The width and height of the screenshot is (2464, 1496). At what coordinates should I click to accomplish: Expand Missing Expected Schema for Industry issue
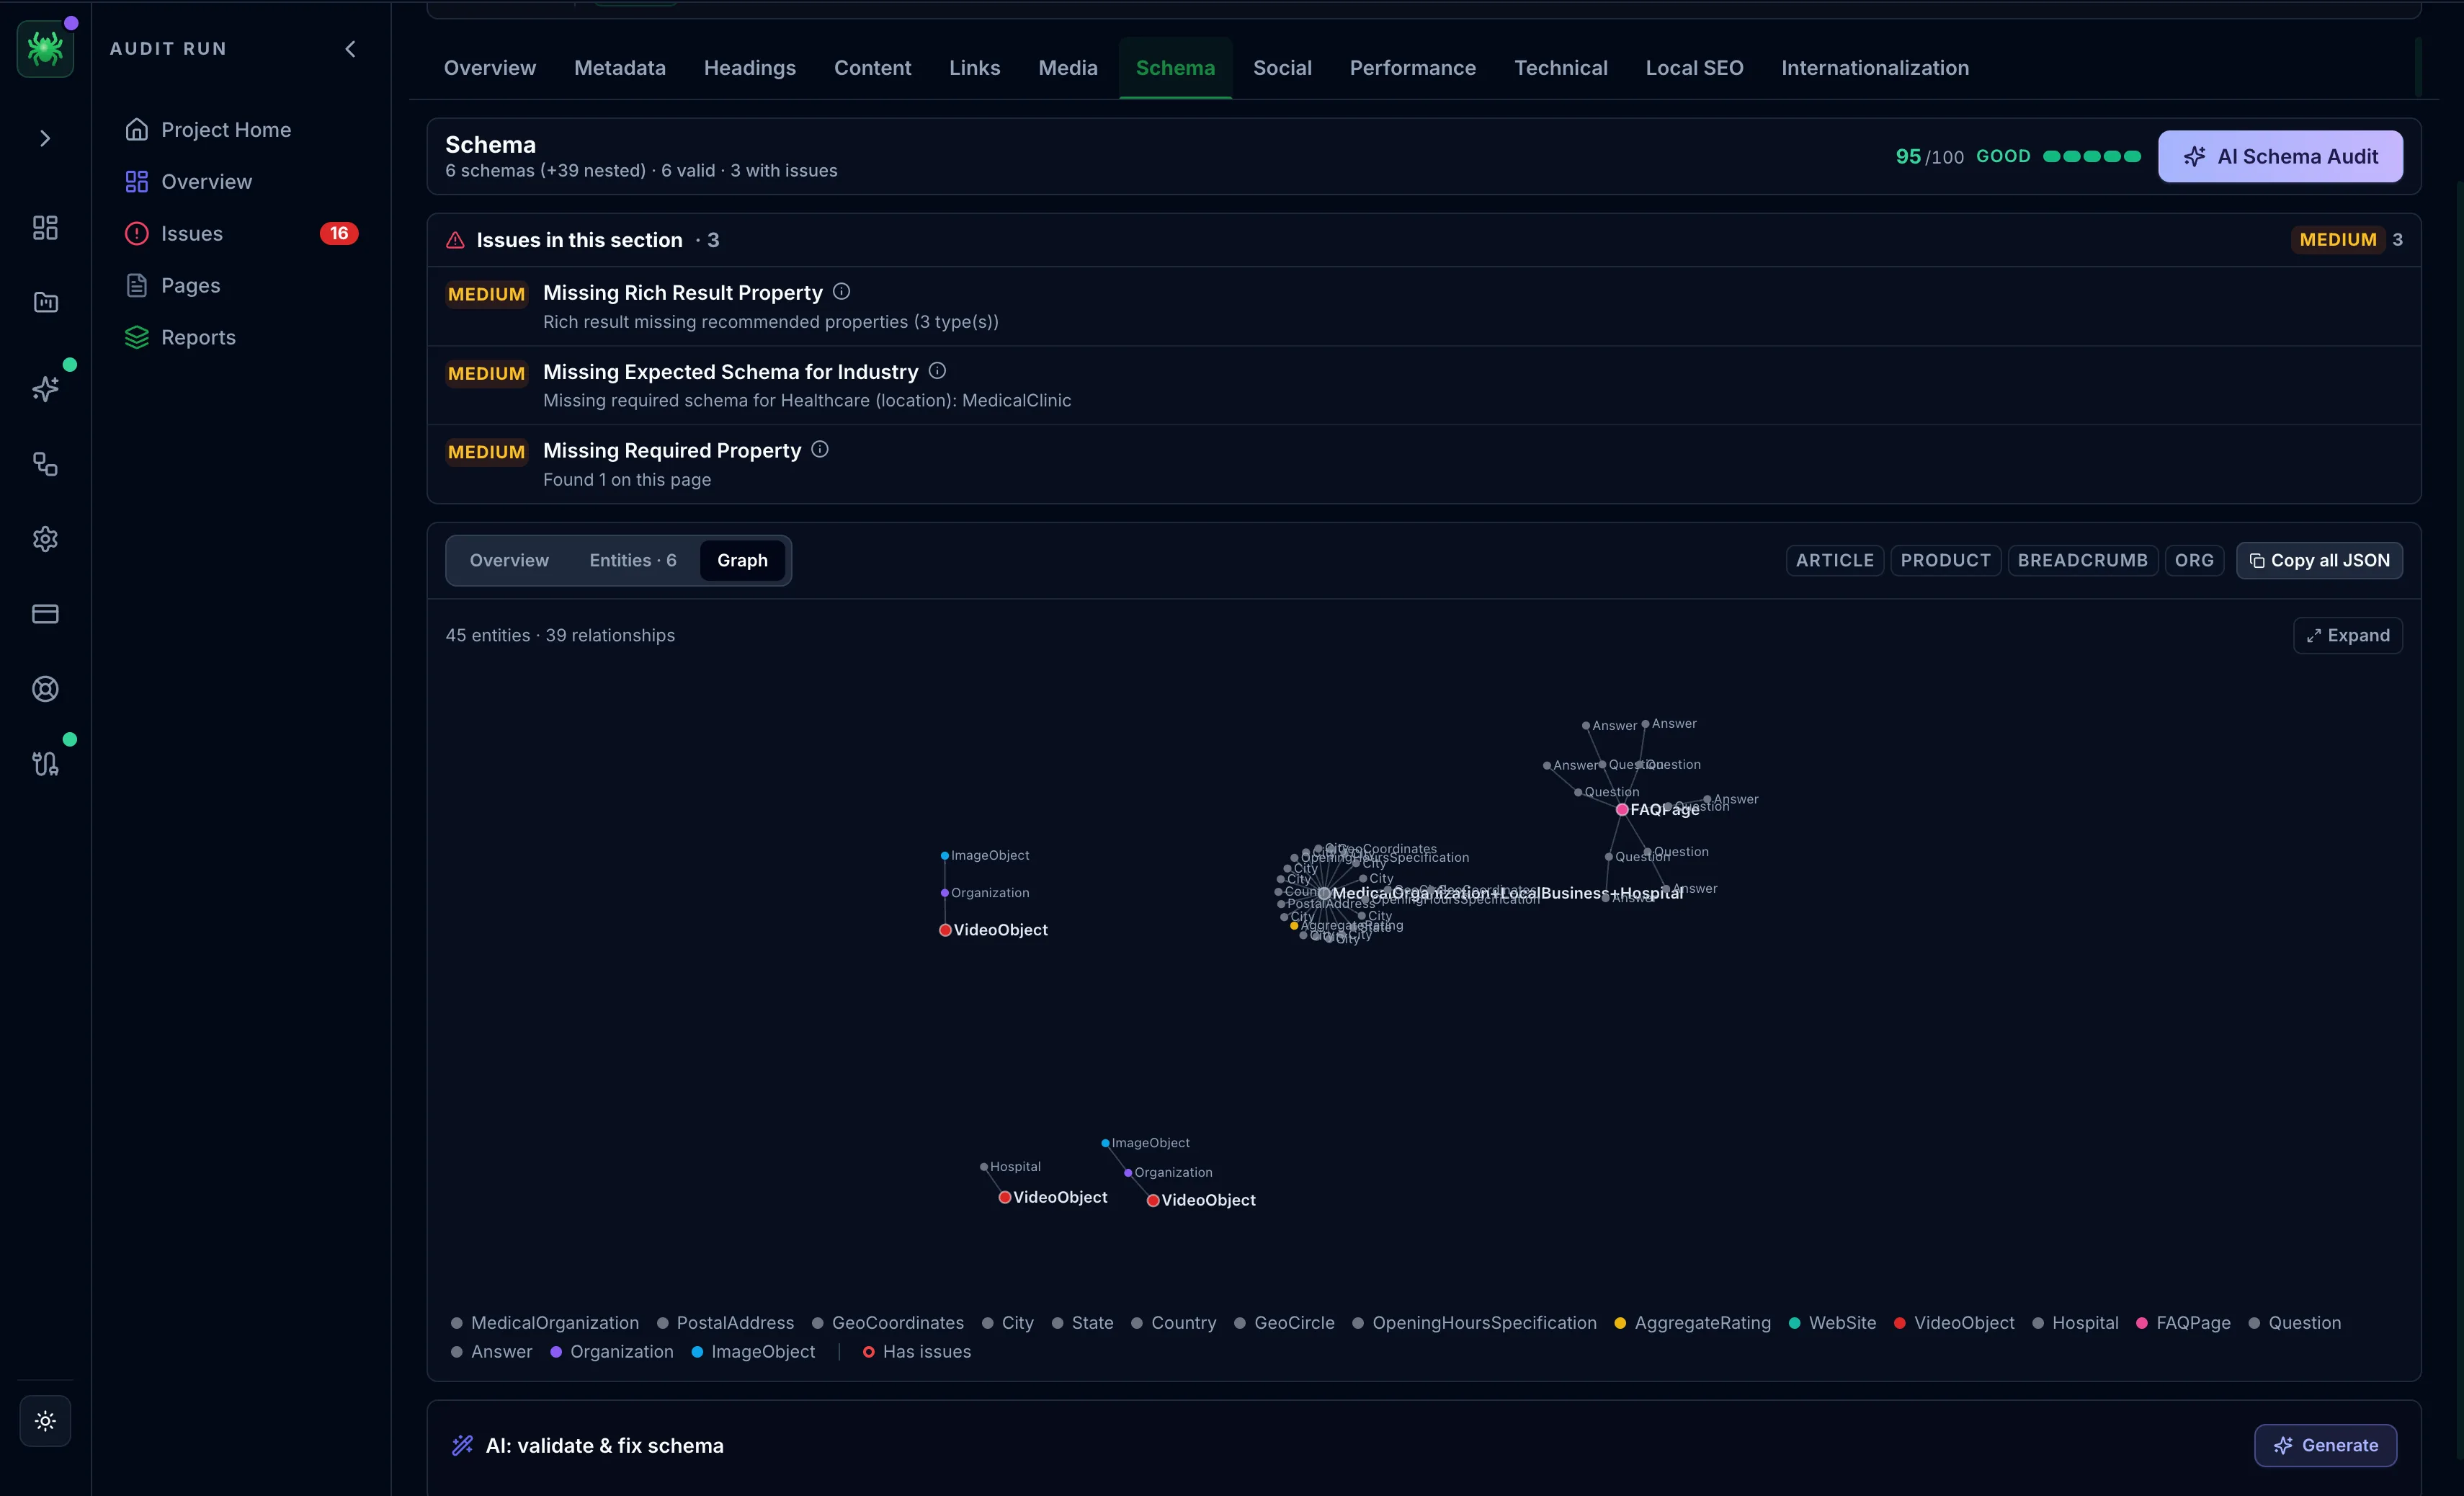tap(1424, 385)
